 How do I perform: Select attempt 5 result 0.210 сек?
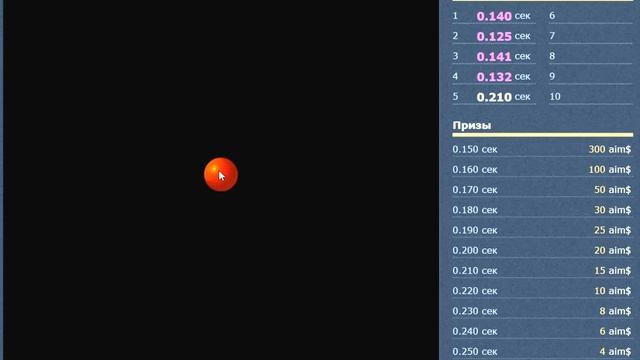[503, 97]
